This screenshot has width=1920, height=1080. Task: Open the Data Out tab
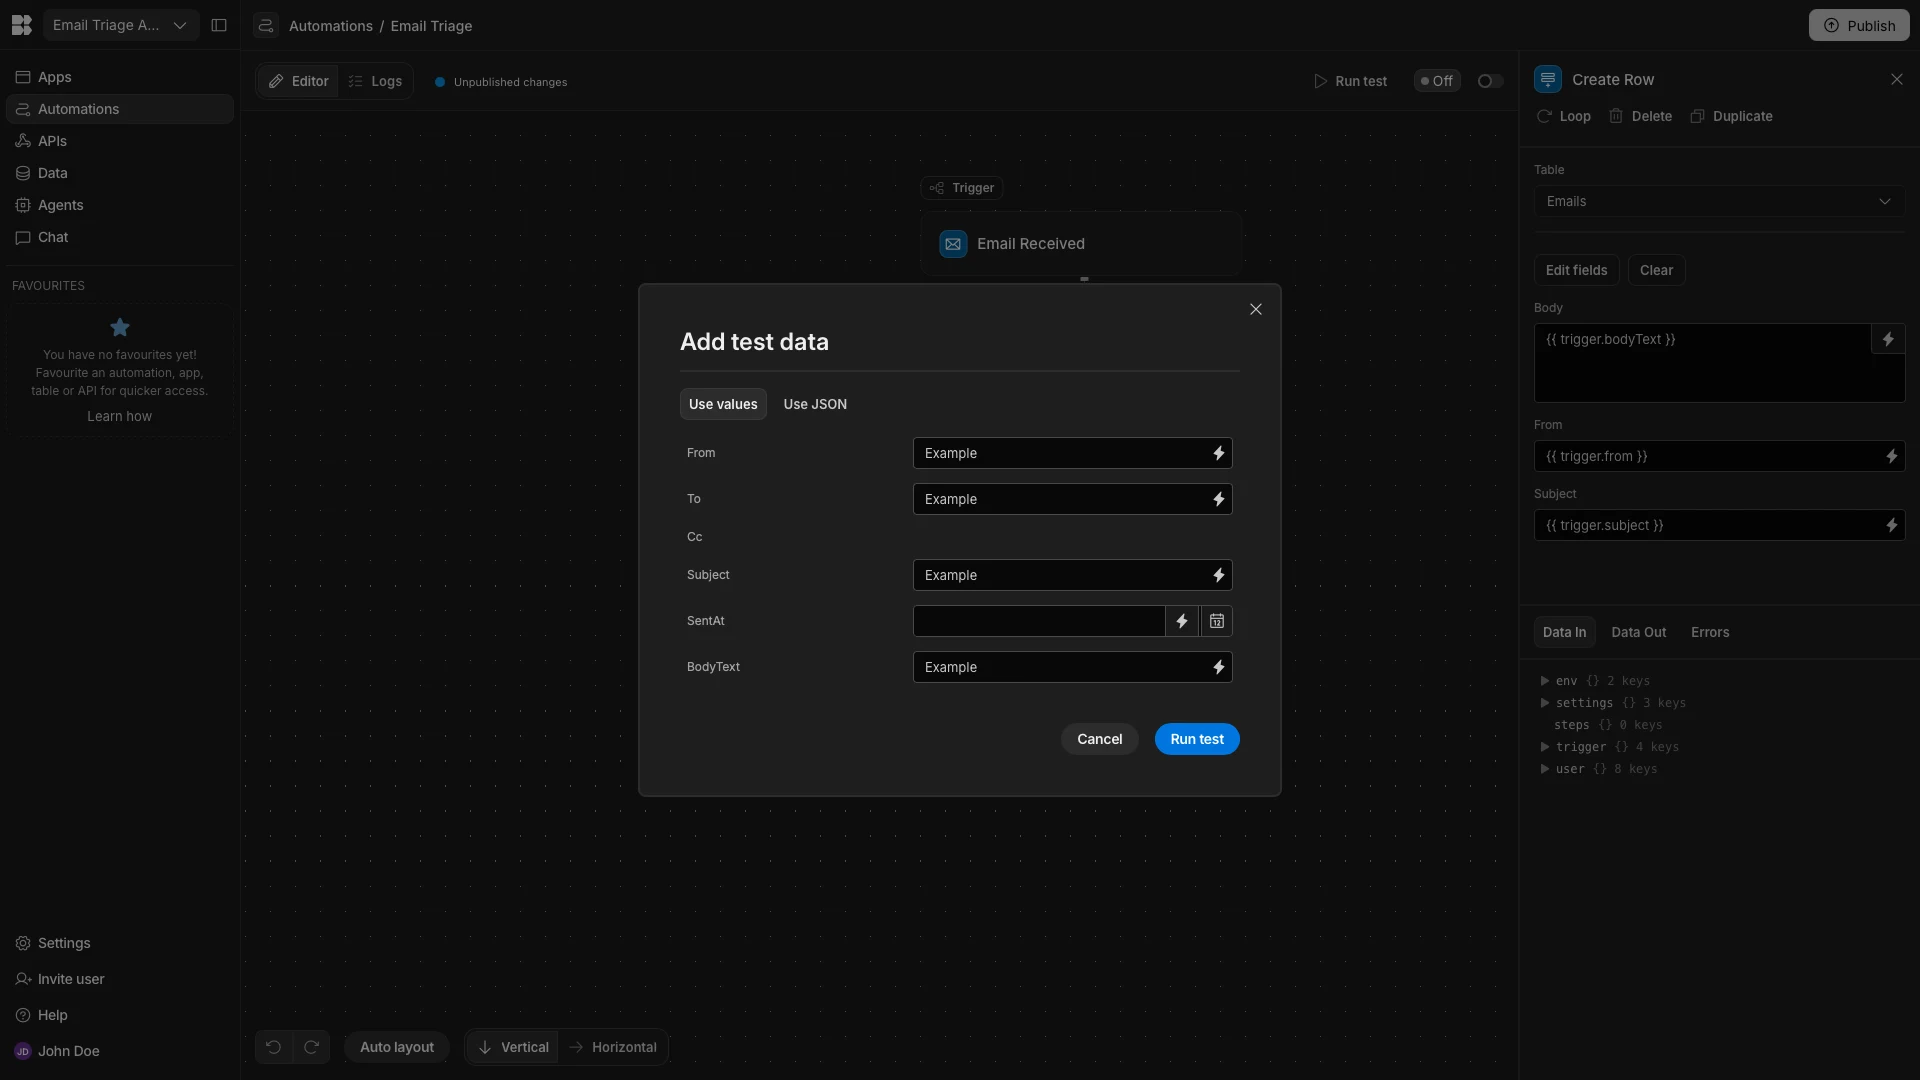coord(1638,632)
